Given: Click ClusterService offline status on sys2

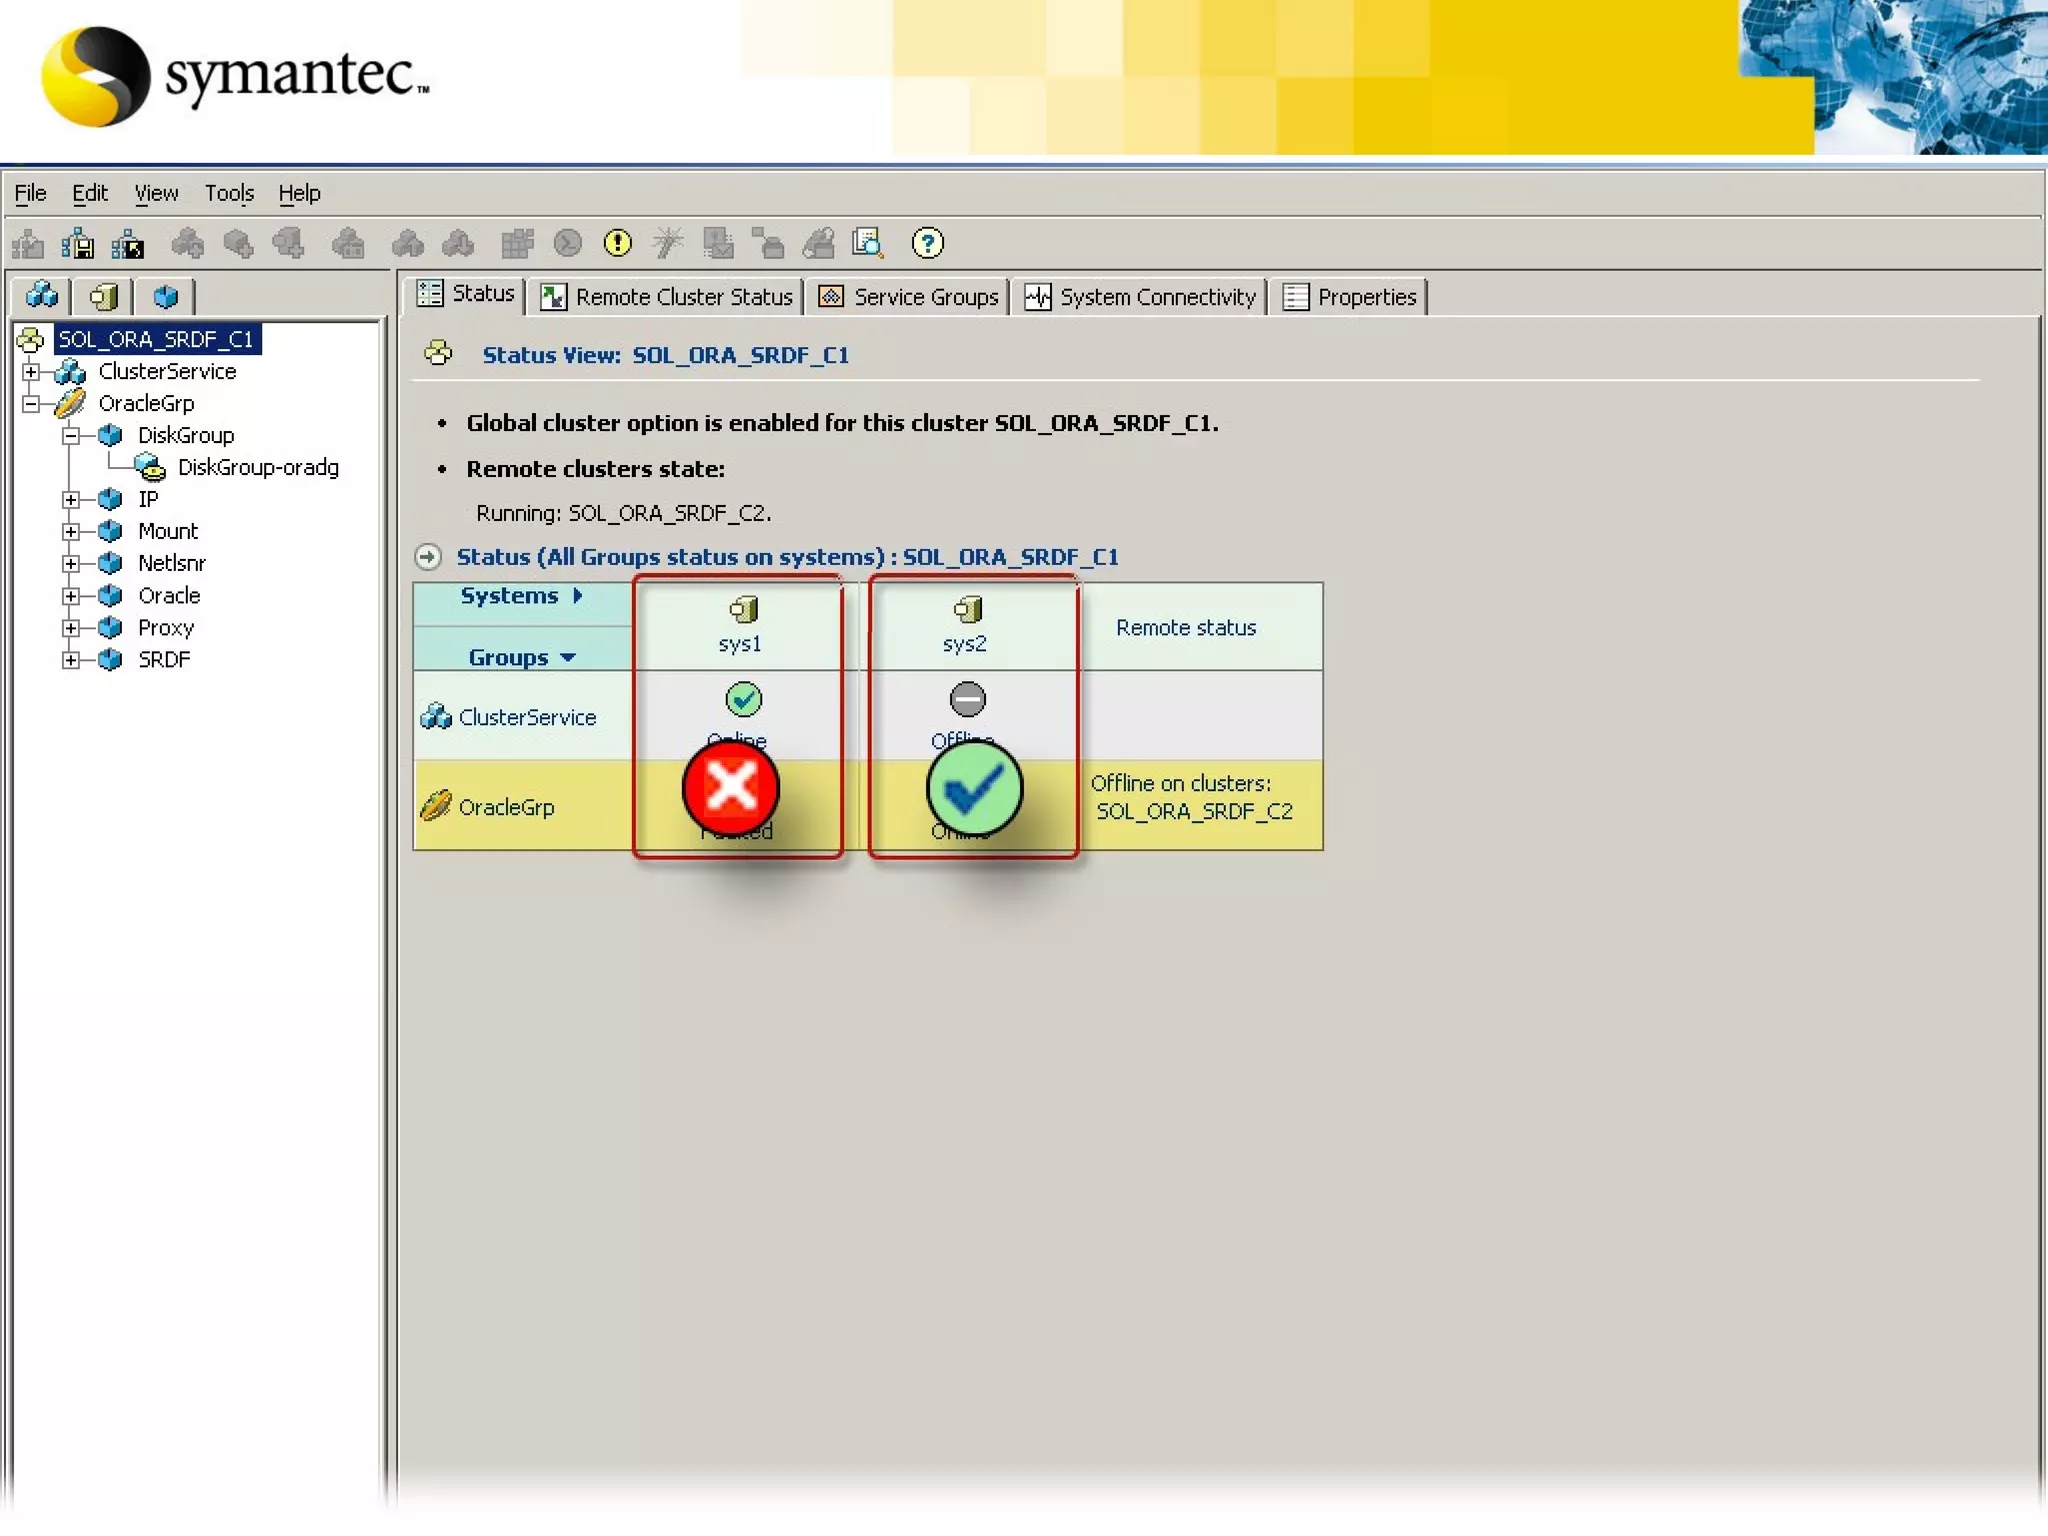Looking at the screenshot, I should pos(967,699).
